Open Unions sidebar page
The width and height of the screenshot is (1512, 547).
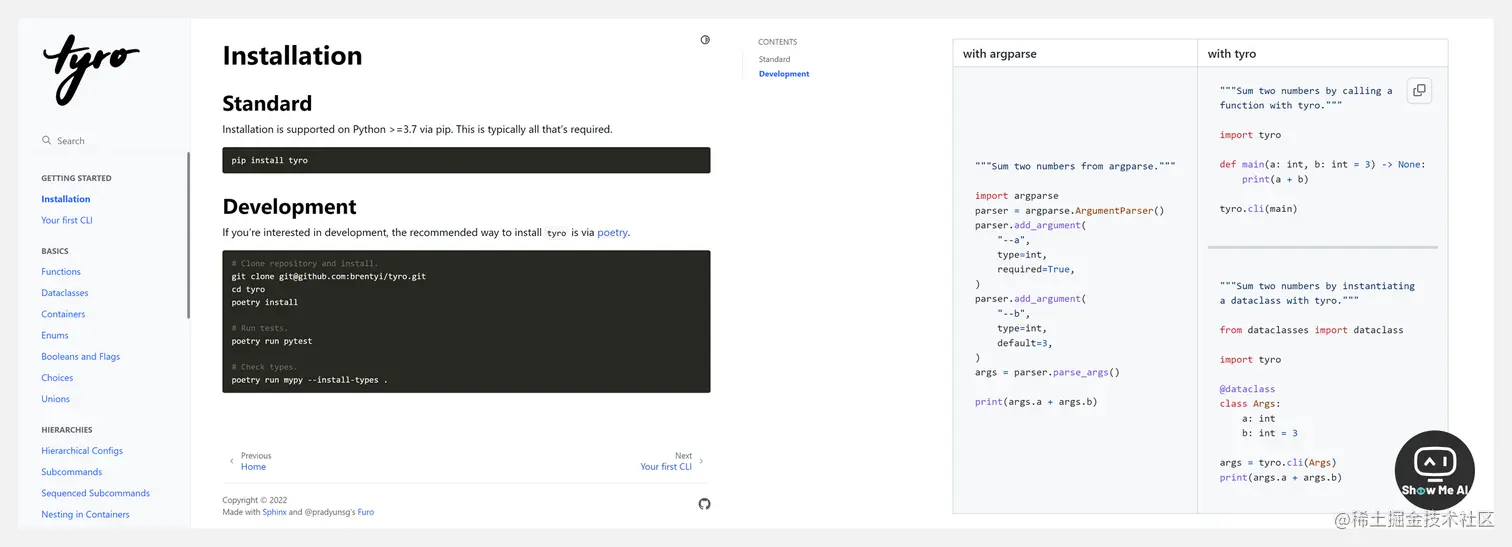(x=56, y=399)
